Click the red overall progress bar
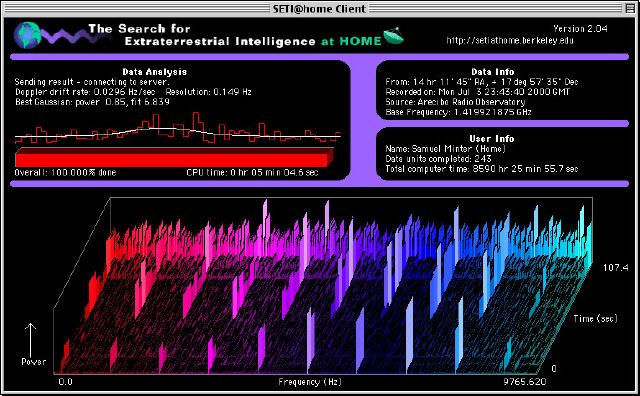Image resolution: width=640 pixels, height=396 pixels. click(174, 157)
